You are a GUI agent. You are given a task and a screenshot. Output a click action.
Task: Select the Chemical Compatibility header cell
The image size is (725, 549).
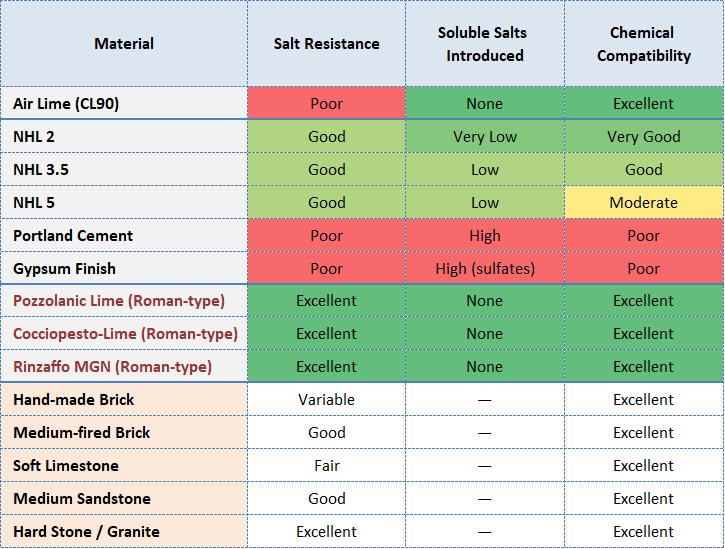point(644,44)
